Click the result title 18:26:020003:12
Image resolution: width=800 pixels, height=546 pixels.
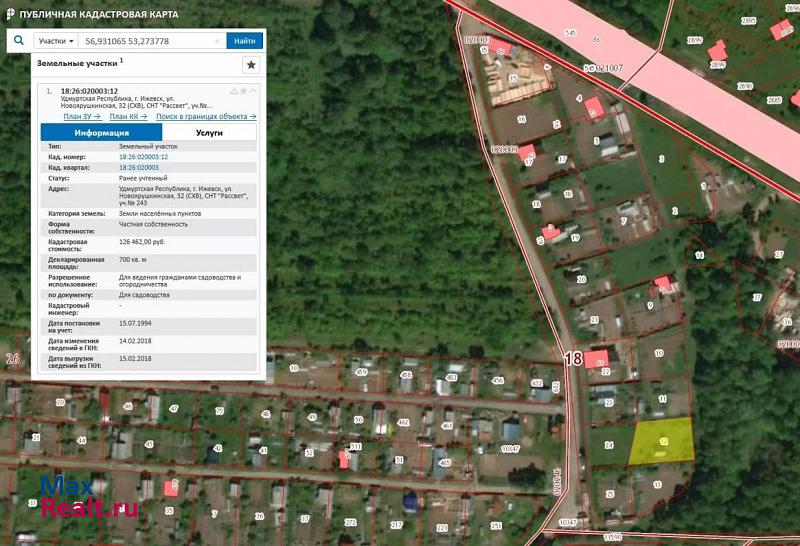pos(89,91)
